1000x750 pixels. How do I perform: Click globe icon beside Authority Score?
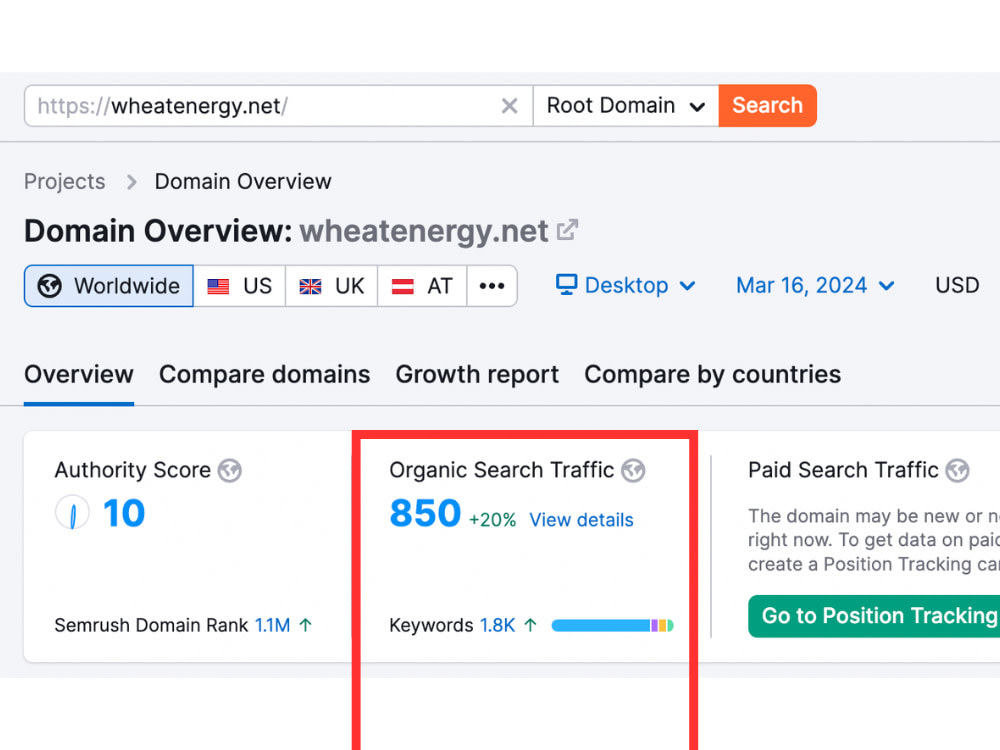[x=230, y=471]
